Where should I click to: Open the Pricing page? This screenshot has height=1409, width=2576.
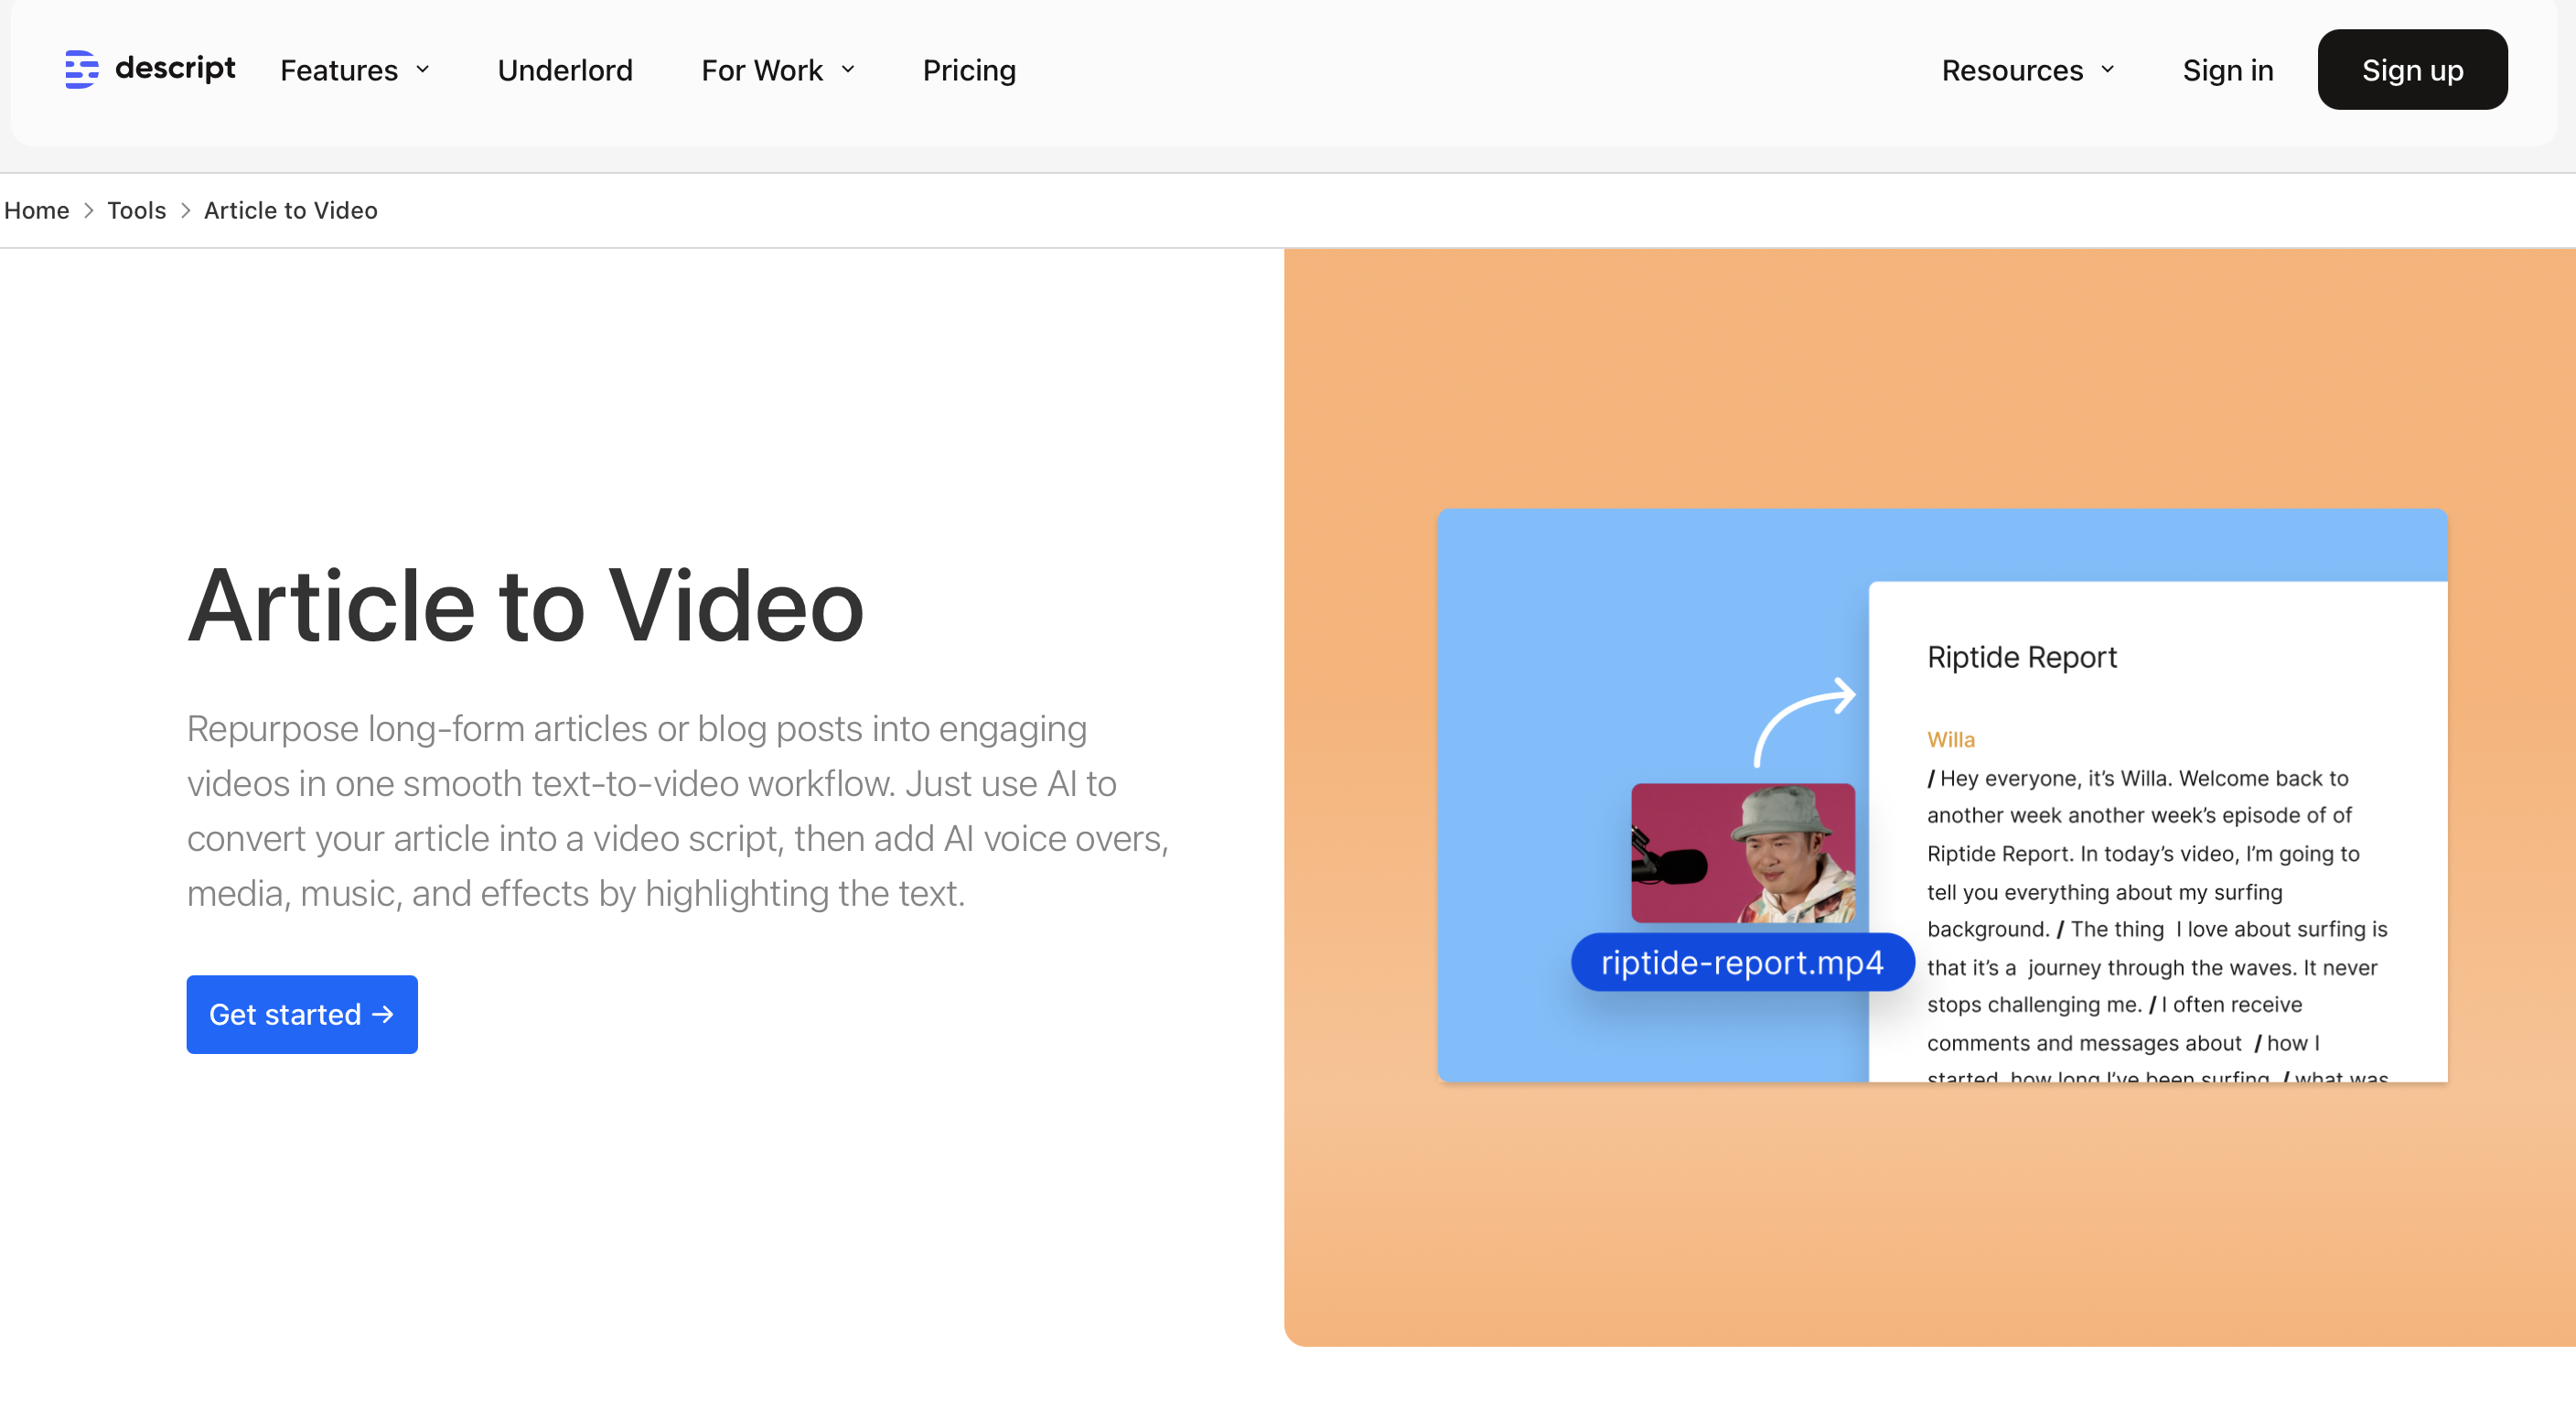pyautogui.click(x=969, y=70)
